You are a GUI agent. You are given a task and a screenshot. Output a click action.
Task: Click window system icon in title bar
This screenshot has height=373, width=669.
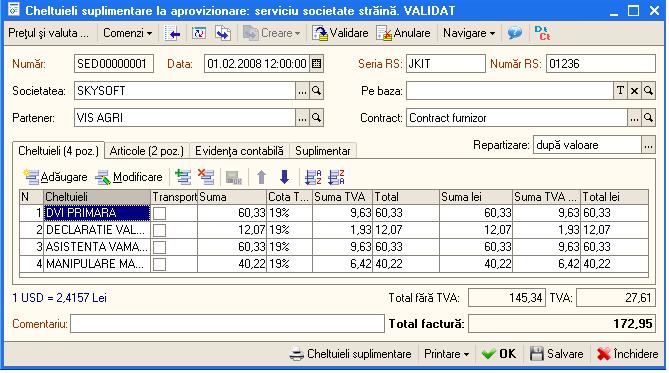click(13, 9)
